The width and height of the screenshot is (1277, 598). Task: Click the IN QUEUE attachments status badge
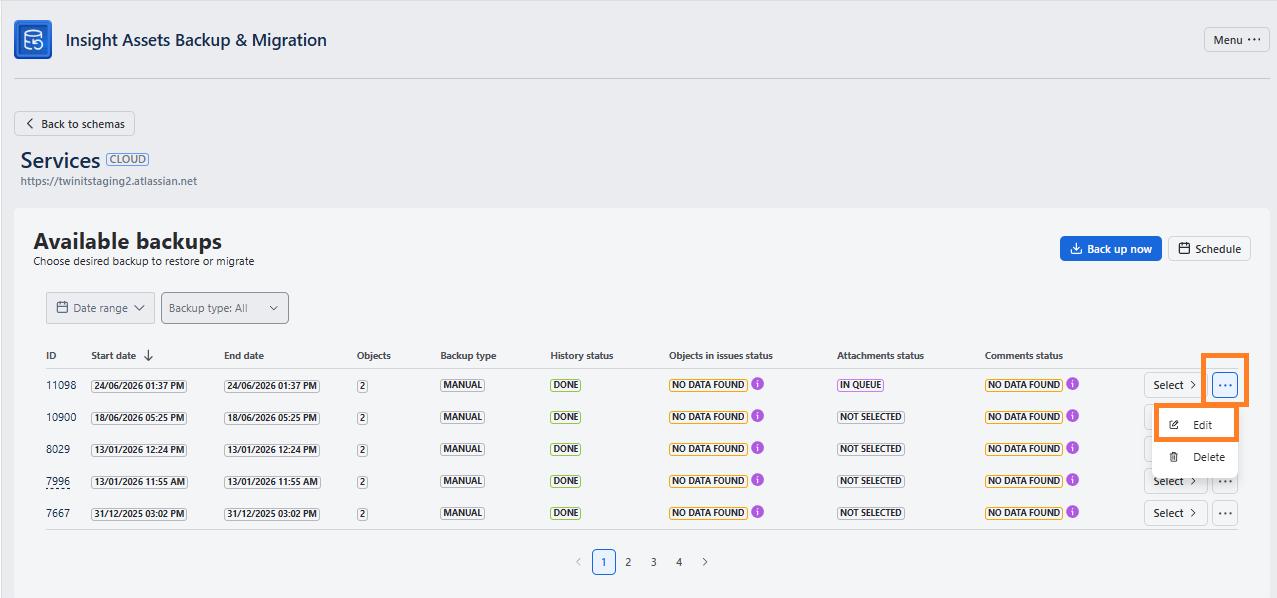(861, 385)
